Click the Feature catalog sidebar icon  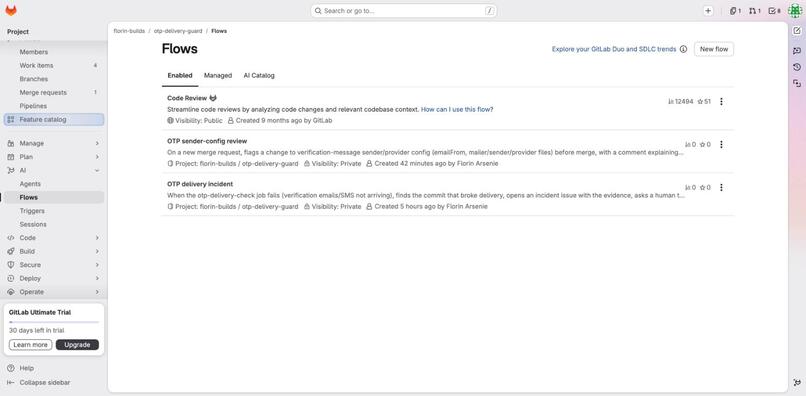click(x=11, y=119)
